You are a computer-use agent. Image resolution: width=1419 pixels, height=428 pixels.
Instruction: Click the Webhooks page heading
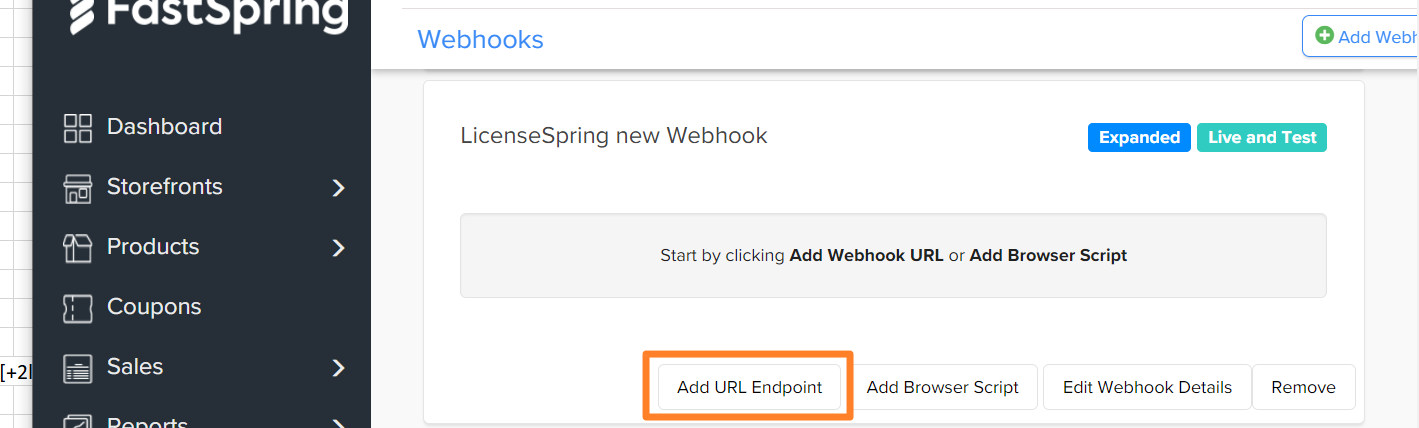(x=480, y=39)
